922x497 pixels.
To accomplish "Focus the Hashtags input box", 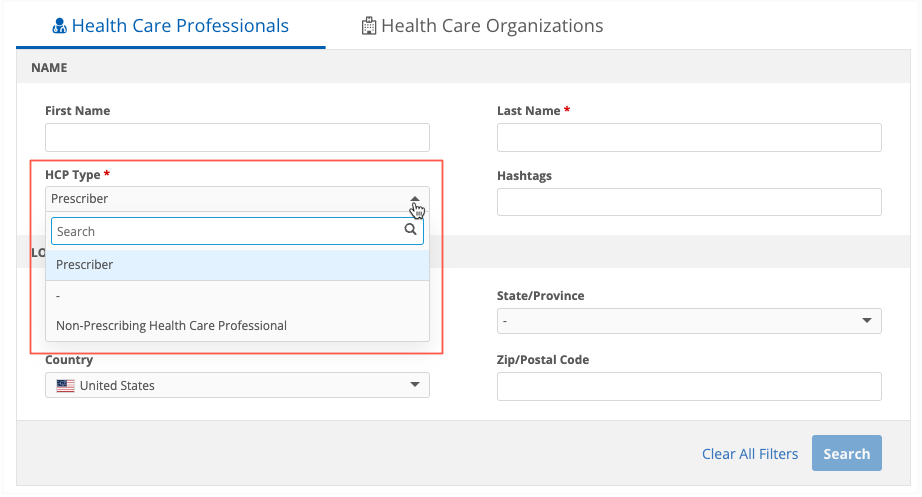I will click(688, 202).
